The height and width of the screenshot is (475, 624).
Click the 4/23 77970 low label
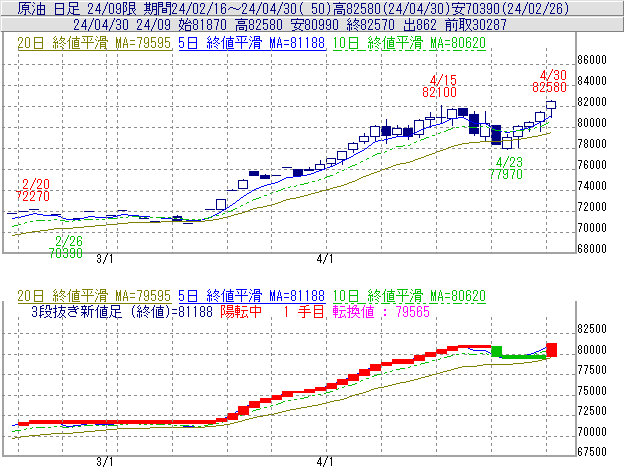tap(506, 168)
